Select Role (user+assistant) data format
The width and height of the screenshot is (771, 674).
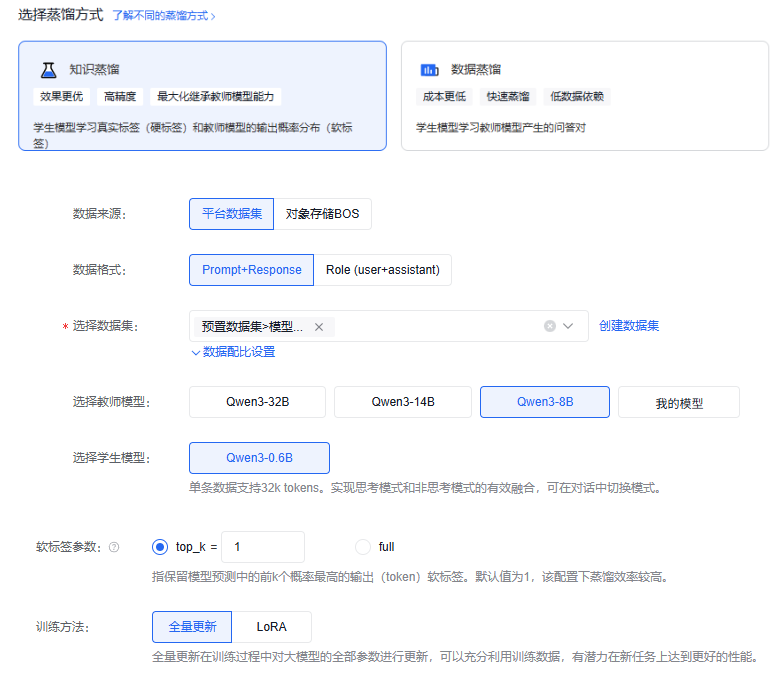pyautogui.click(x=383, y=270)
